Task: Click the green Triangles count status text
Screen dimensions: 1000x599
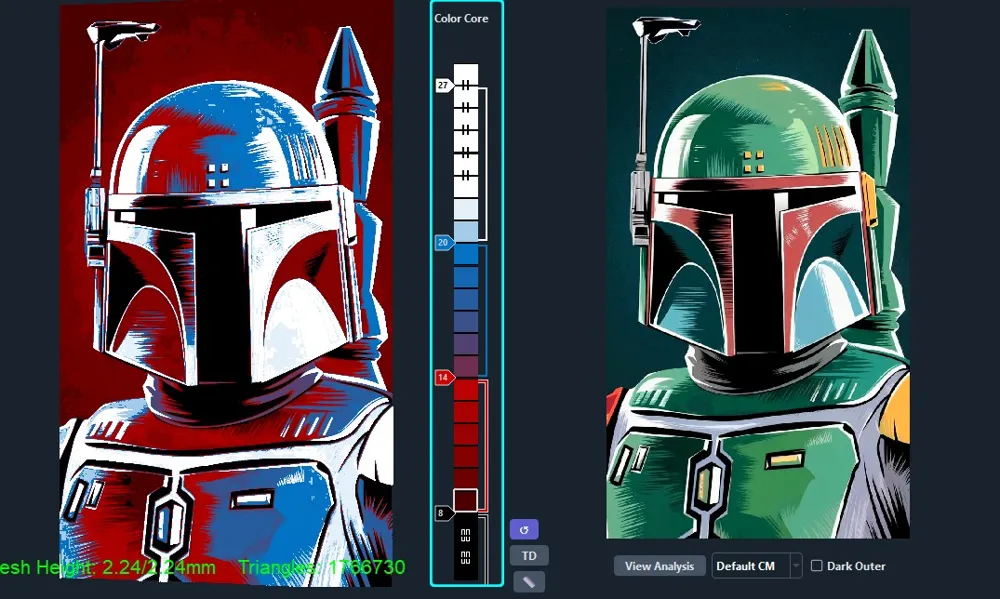Action: [322, 567]
